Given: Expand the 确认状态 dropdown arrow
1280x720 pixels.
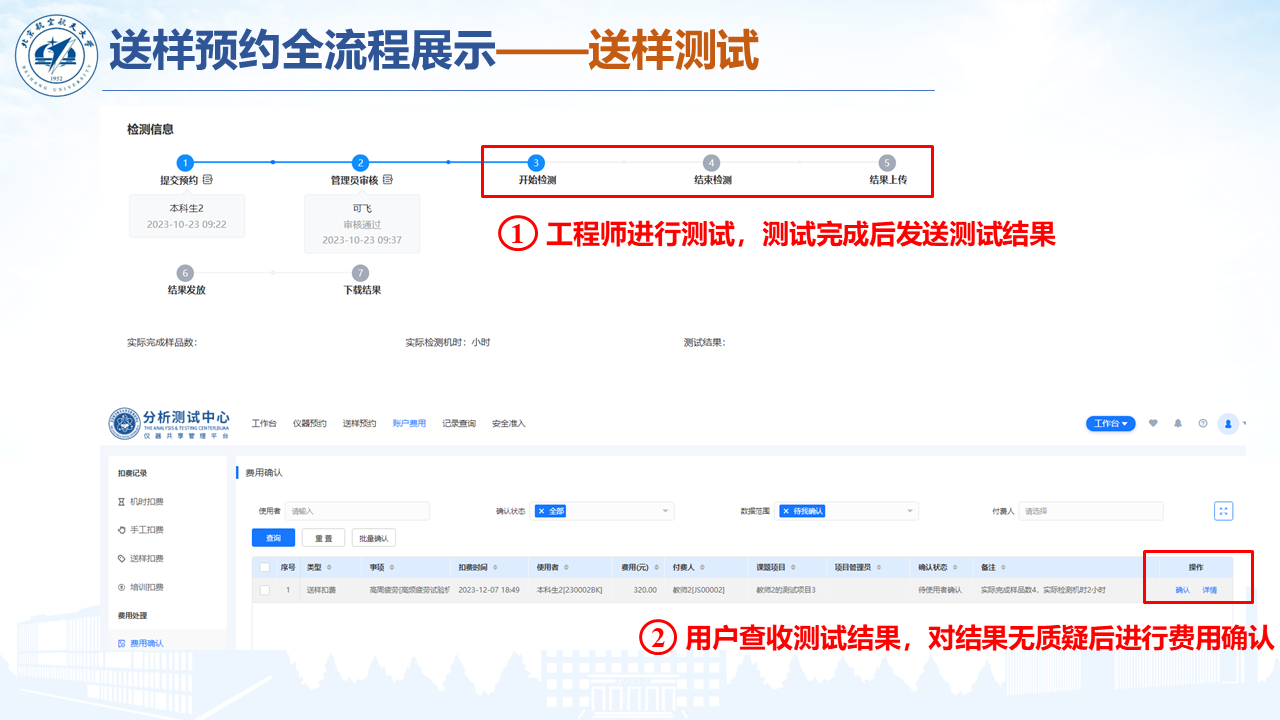Looking at the screenshot, I should pos(665,511).
